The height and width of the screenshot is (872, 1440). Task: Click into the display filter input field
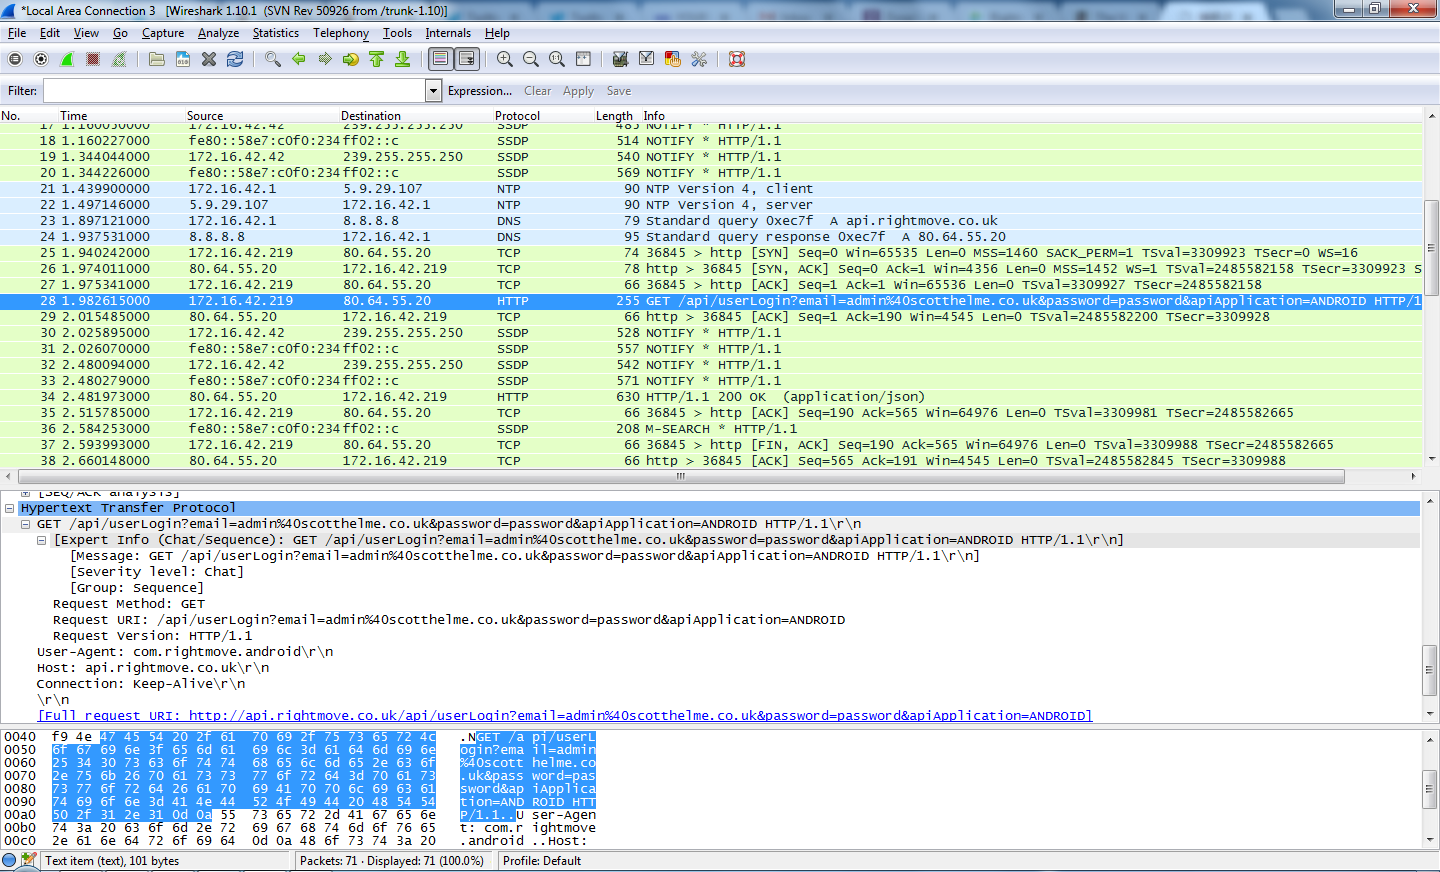(234, 91)
